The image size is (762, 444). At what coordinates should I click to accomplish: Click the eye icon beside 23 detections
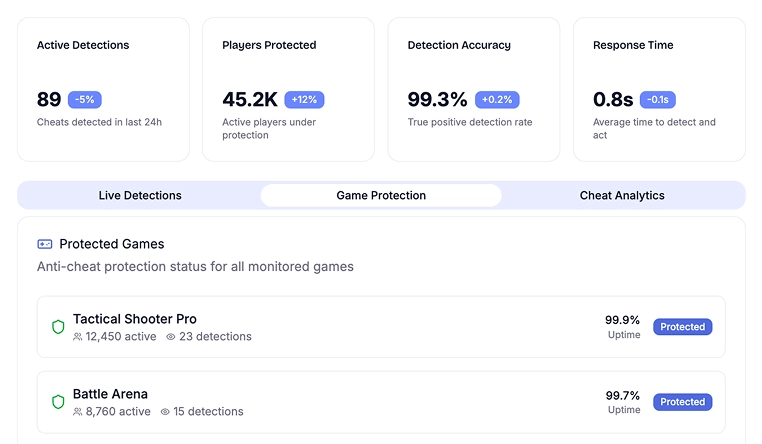pyautogui.click(x=171, y=337)
